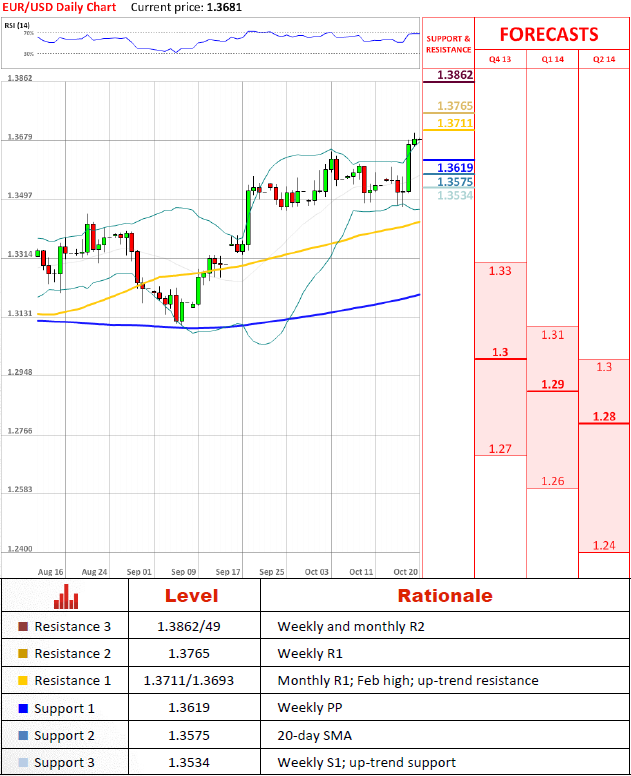Click the 1.2948 price axis label
The image size is (631, 776).
(x=20, y=372)
